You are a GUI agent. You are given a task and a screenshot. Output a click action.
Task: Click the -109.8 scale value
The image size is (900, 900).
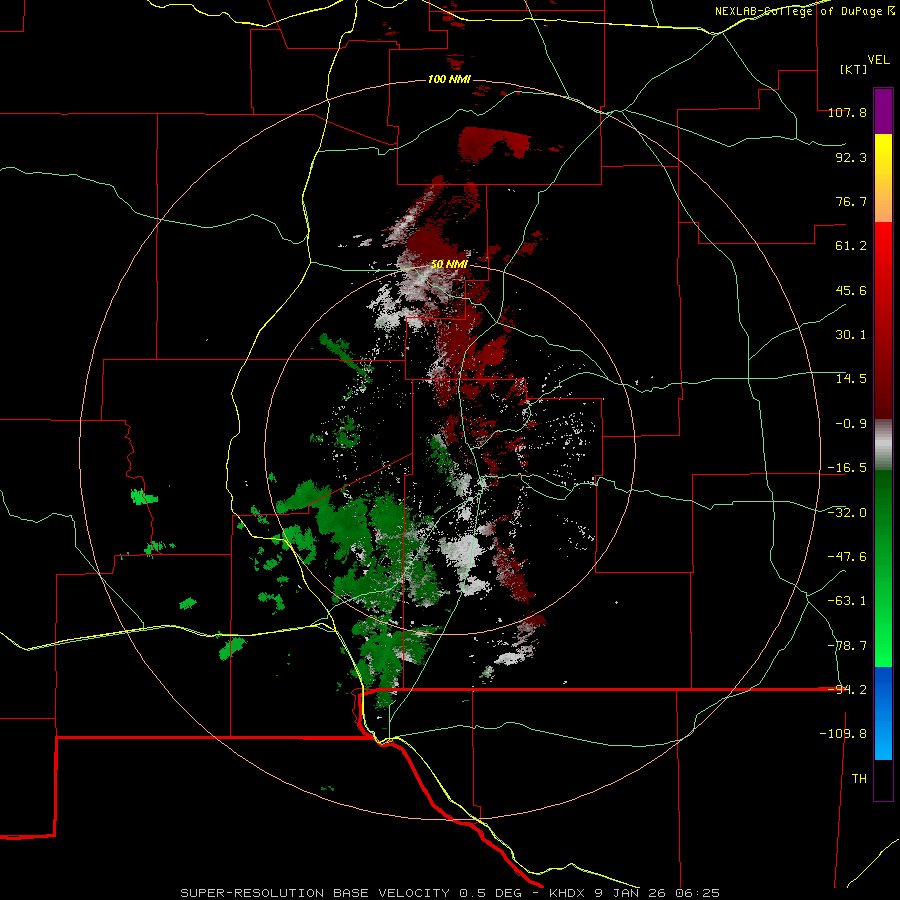point(843,734)
